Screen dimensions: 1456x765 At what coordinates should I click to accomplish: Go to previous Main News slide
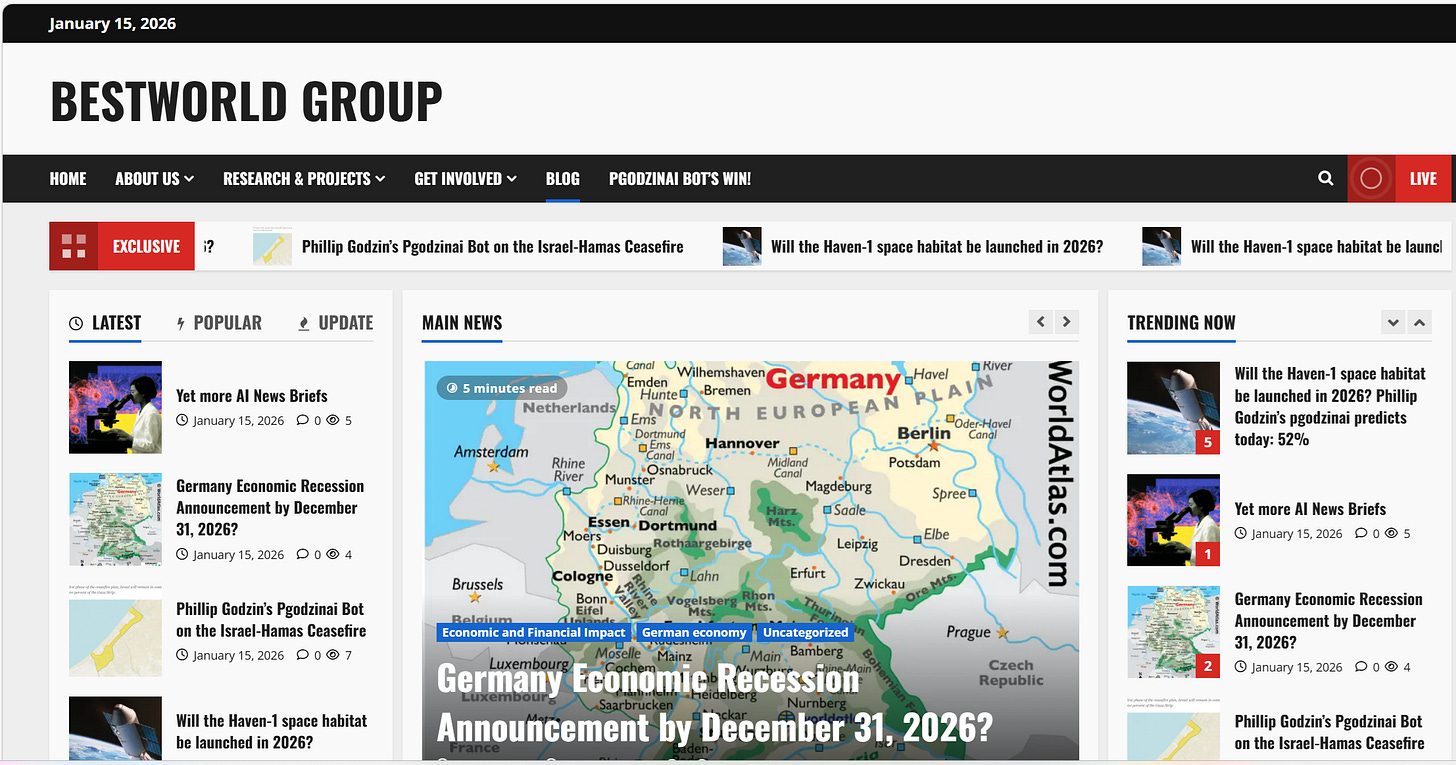coord(1041,322)
